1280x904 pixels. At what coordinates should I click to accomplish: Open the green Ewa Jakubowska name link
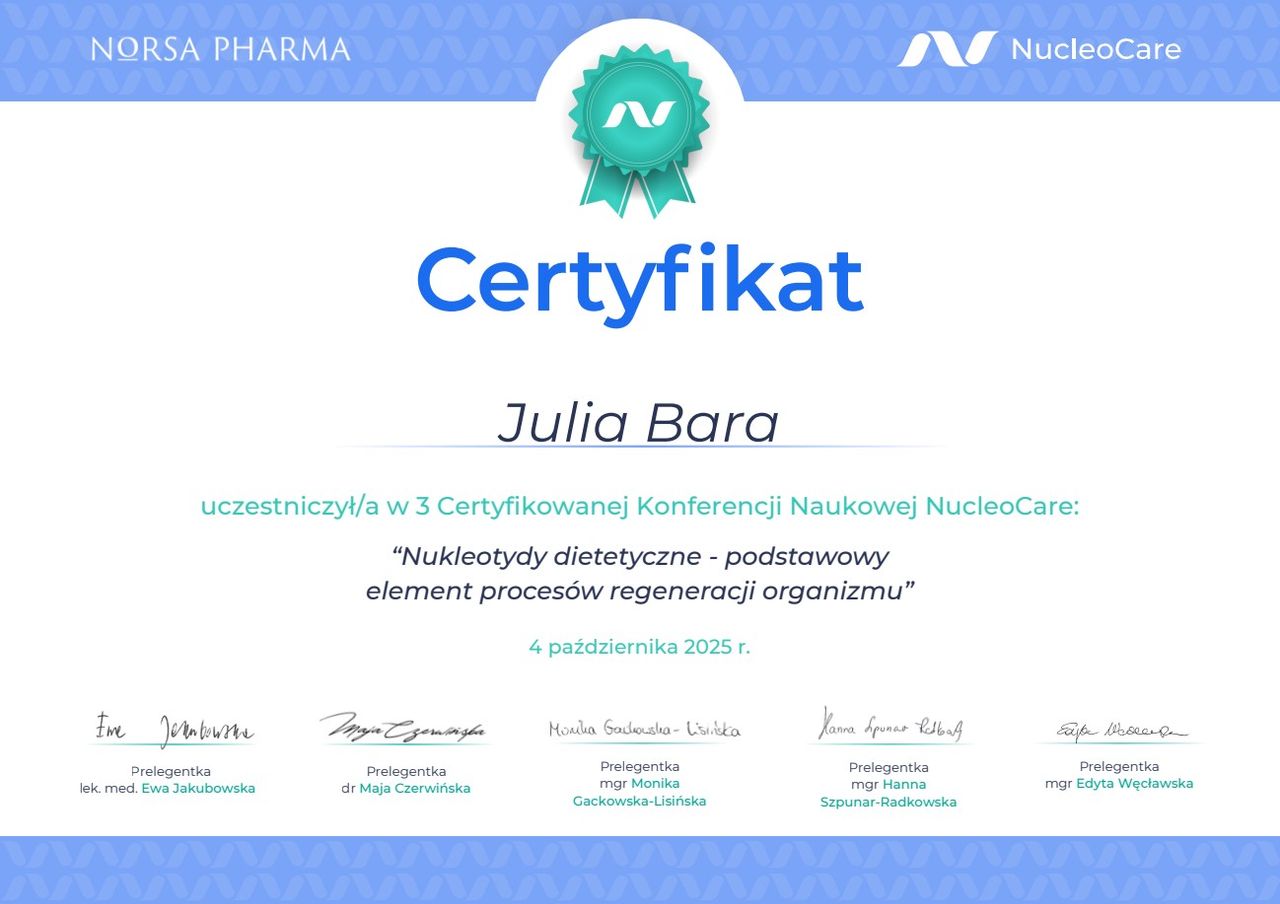[x=198, y=788]
